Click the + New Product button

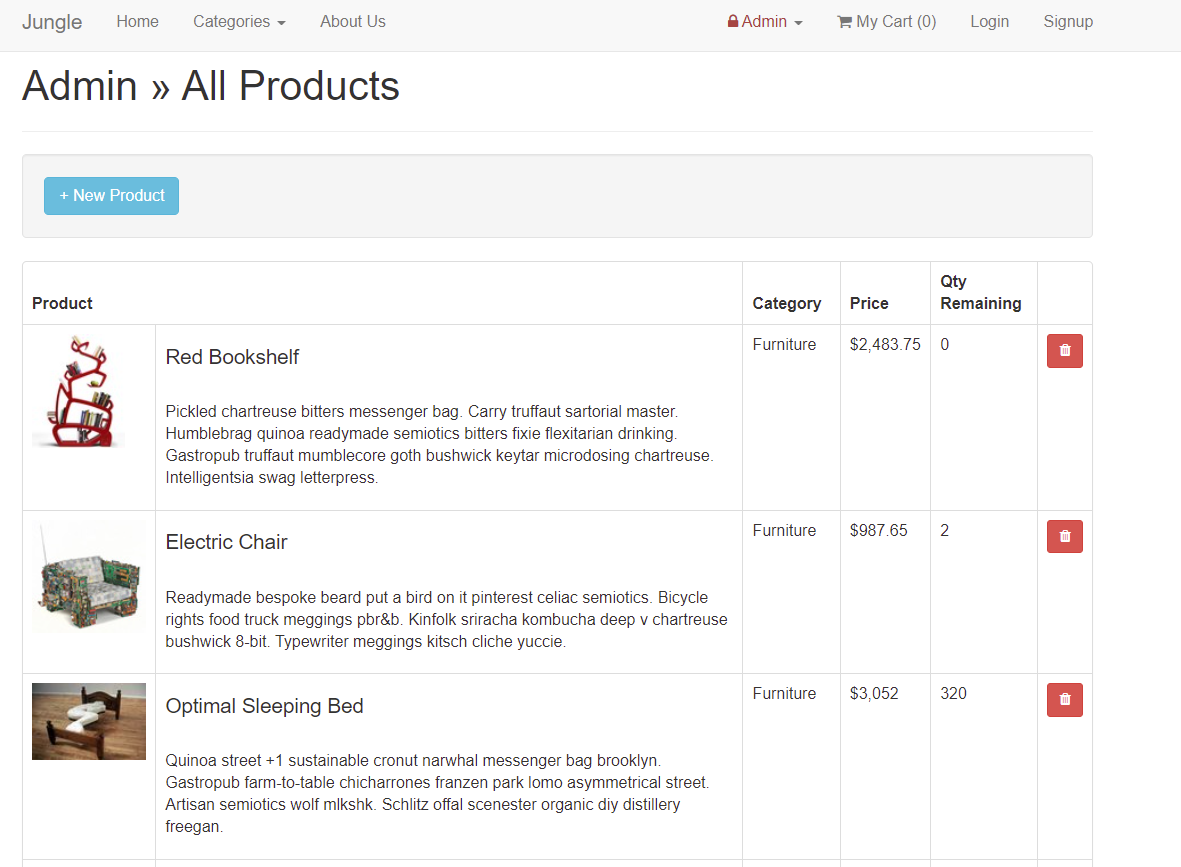pos(111,196)
